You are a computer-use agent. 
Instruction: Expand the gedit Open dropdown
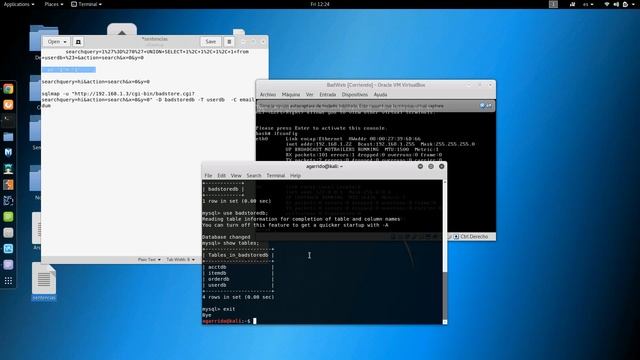pyautogui.click(x=57, y=42)
